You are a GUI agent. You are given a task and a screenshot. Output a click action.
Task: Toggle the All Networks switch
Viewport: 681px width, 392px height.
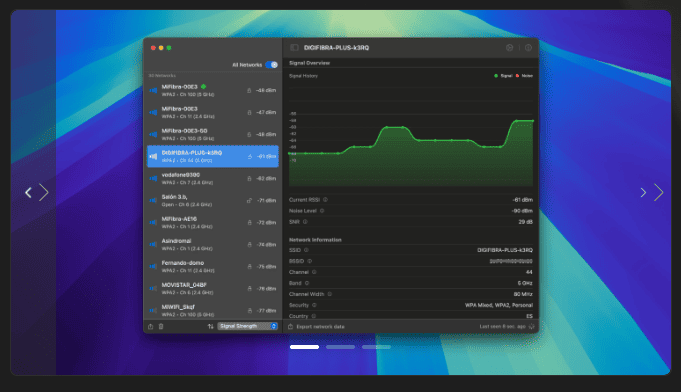271,65
